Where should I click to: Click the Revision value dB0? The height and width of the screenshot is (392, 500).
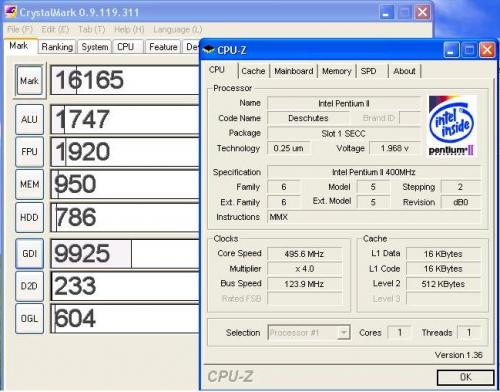[x=461, y=202]
